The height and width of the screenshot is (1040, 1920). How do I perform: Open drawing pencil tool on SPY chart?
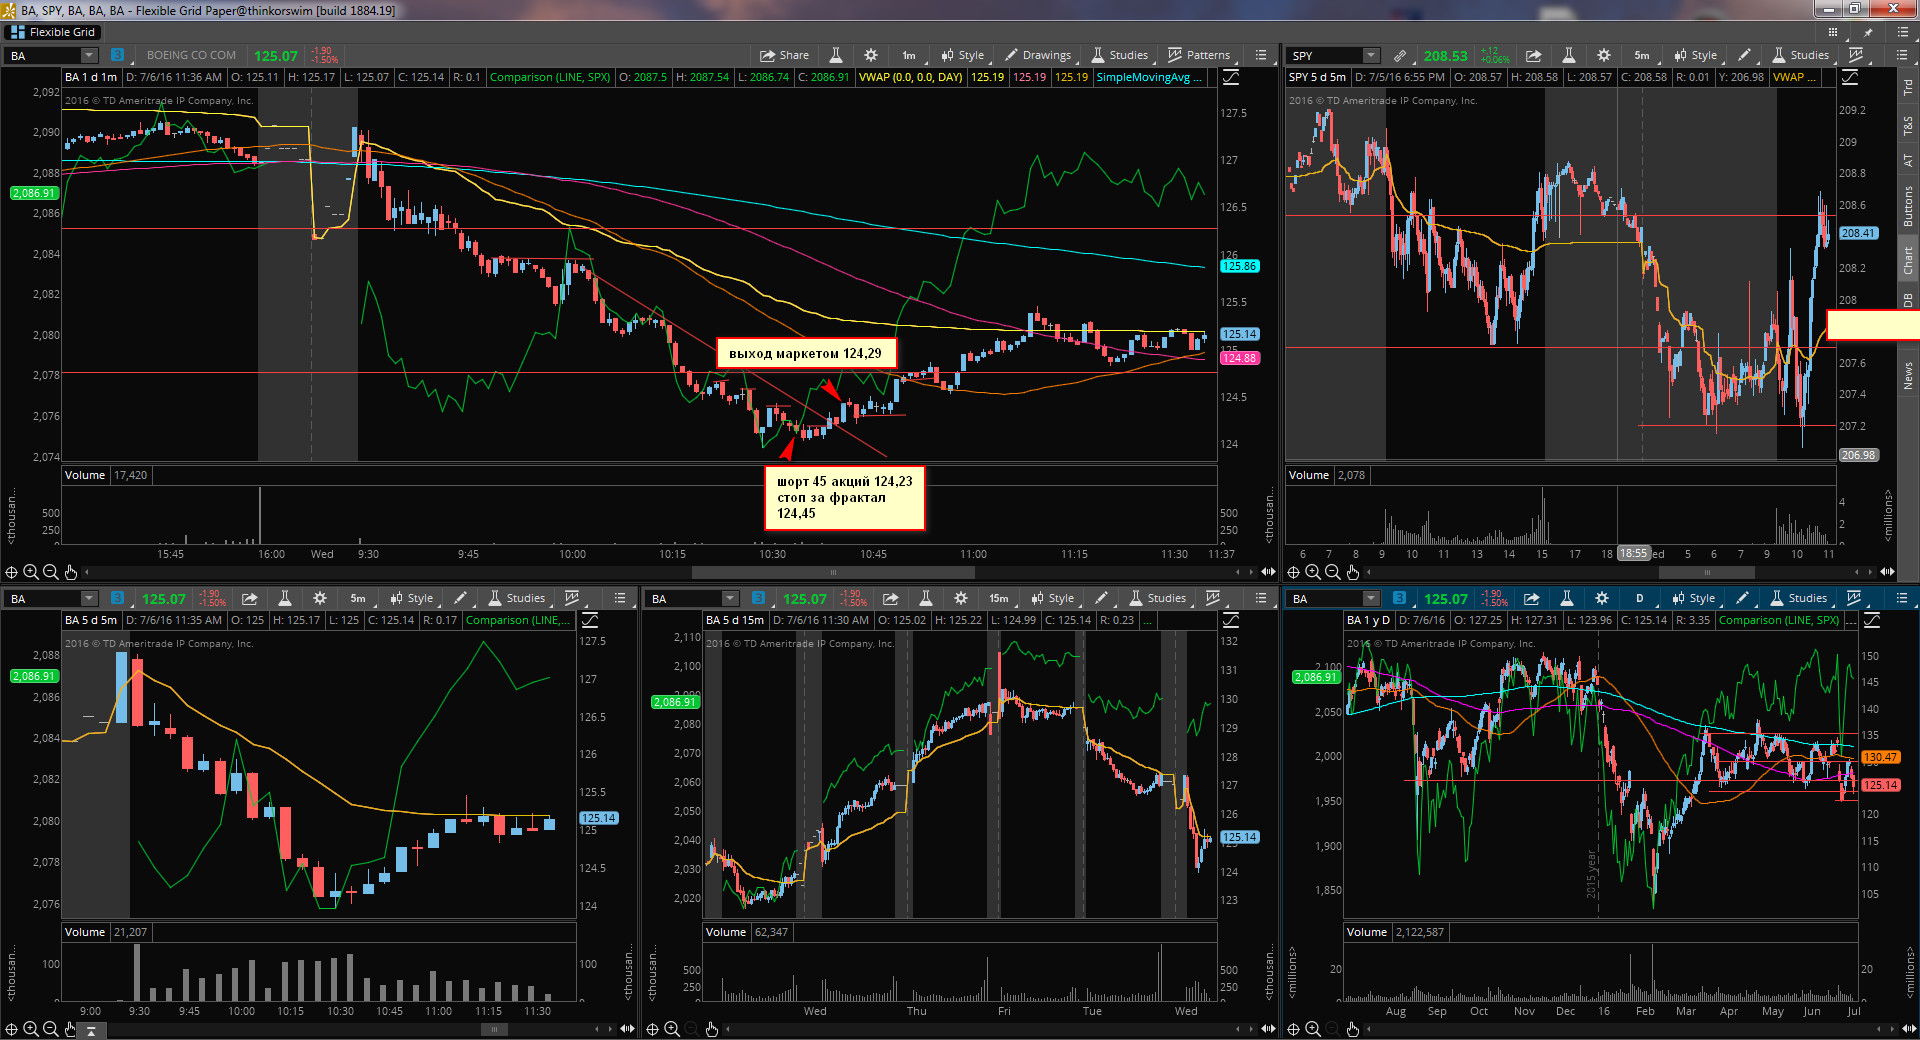coord(1745,55)
